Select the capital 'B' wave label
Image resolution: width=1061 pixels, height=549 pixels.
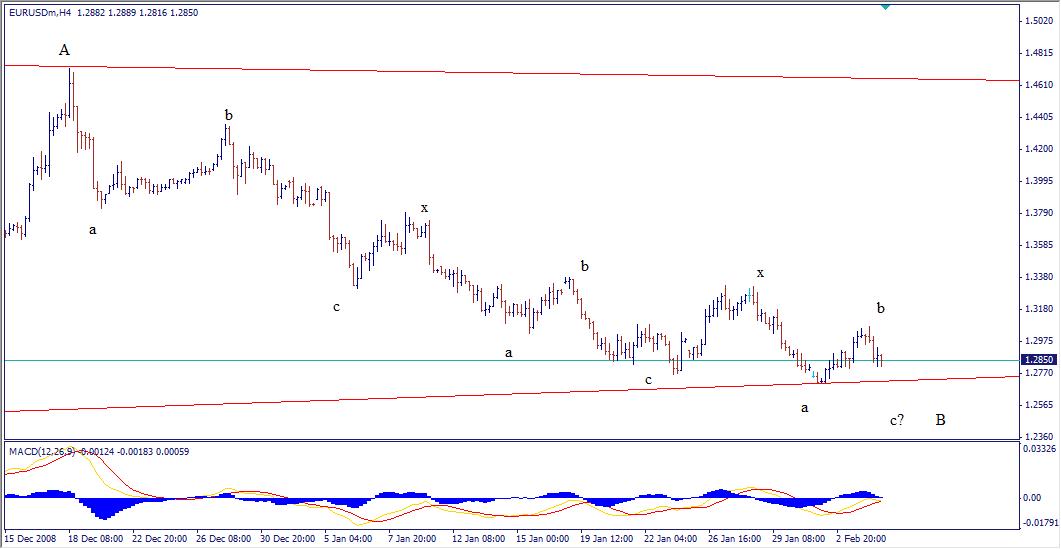941,420
